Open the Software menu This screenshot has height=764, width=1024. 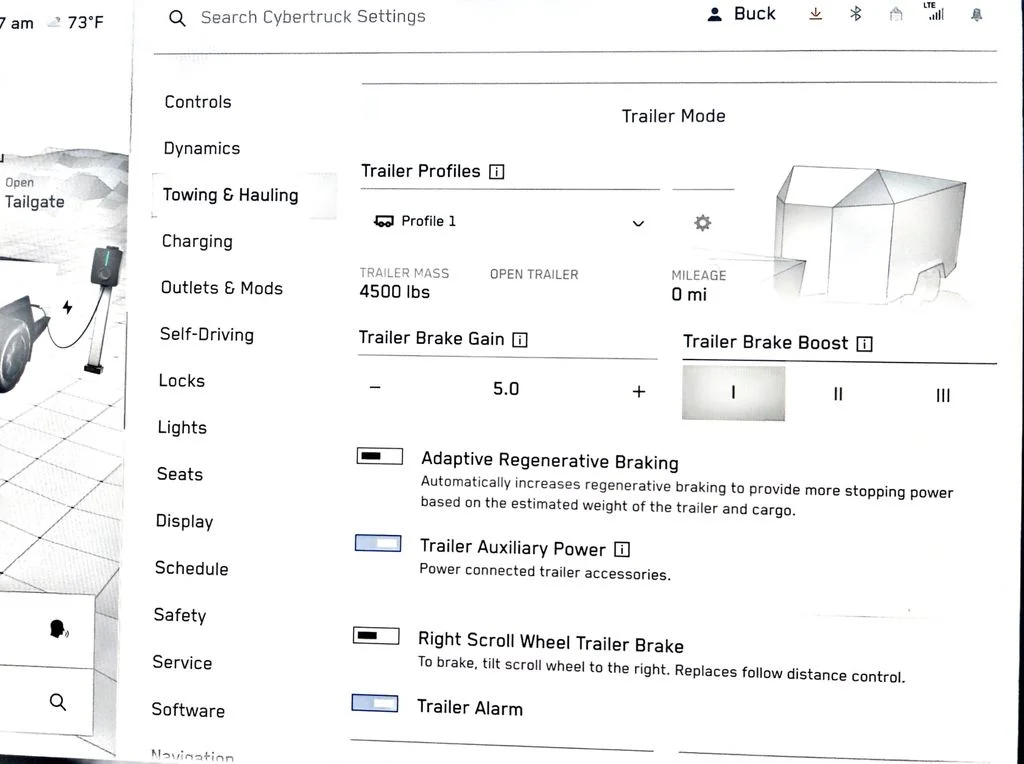(188, 710)
